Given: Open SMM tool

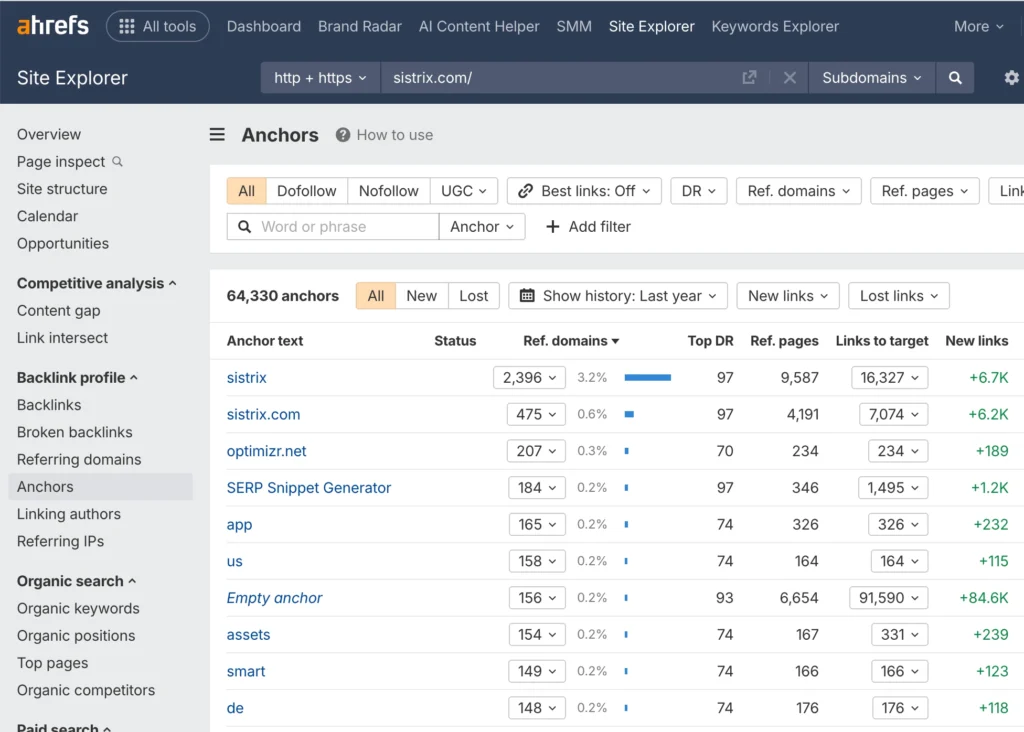Looking at the screenshot, I should tap(574, 26).
